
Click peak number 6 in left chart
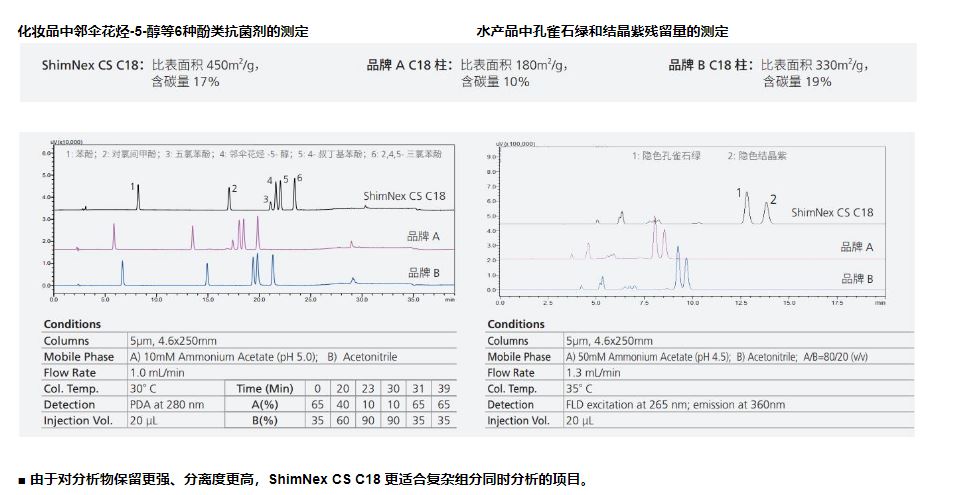pyautogui.click(x=299, y=178)
